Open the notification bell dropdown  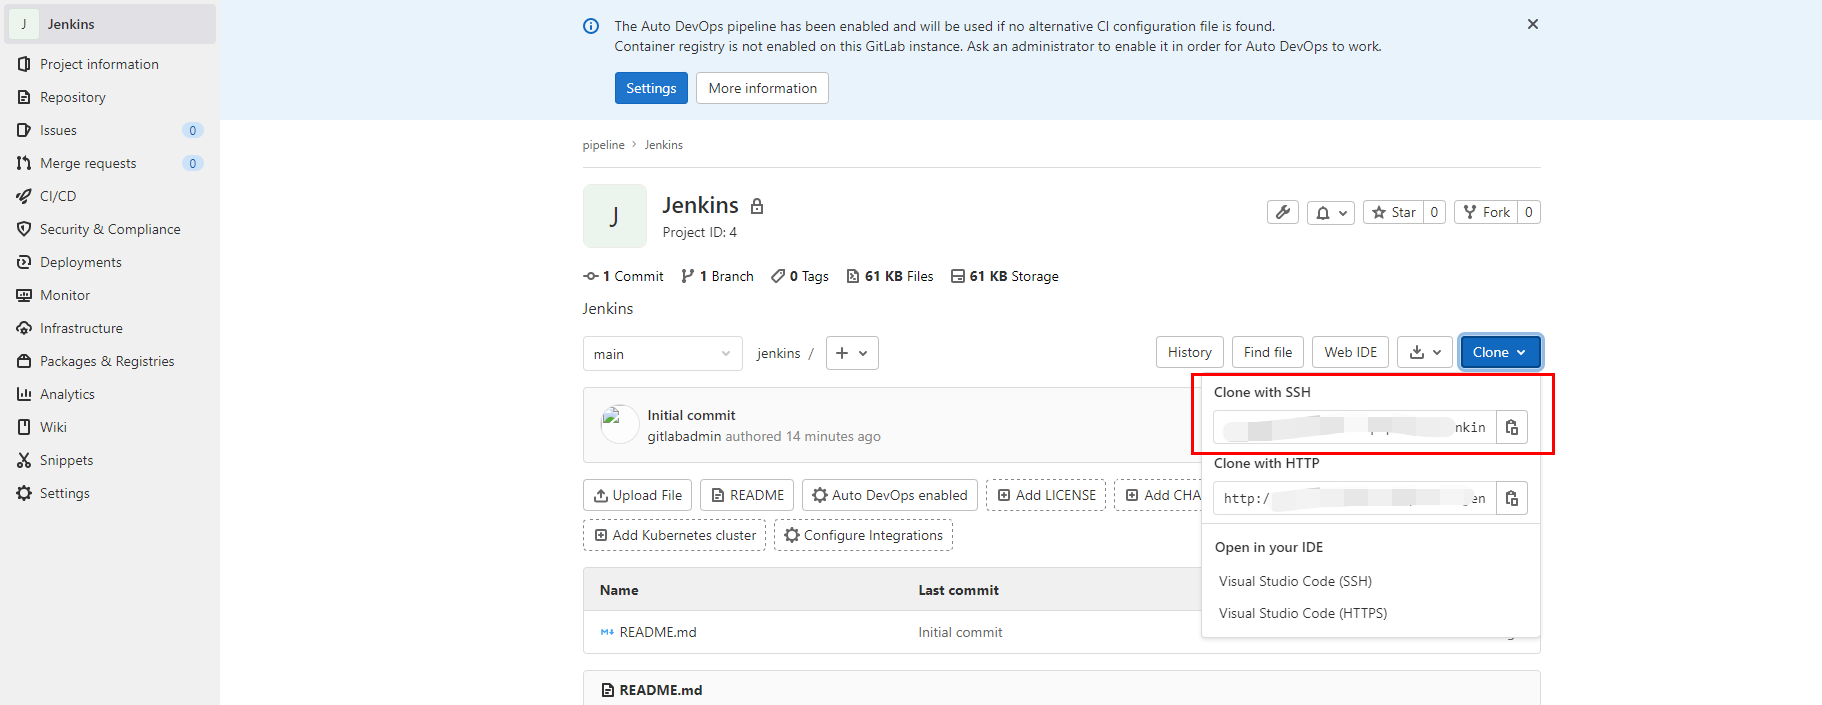click(x=1331, y=212)
